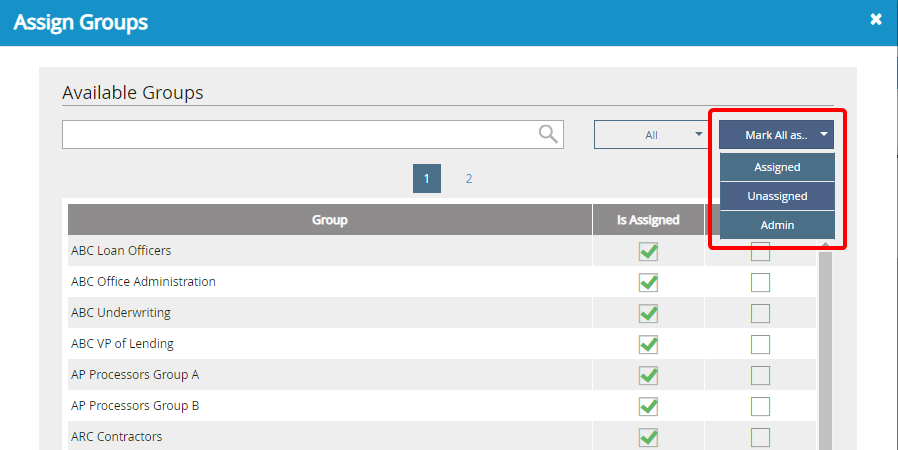The image size is (898, 450).
Task: Collapse the Mark All as.. dropdown
Action: 777,135
